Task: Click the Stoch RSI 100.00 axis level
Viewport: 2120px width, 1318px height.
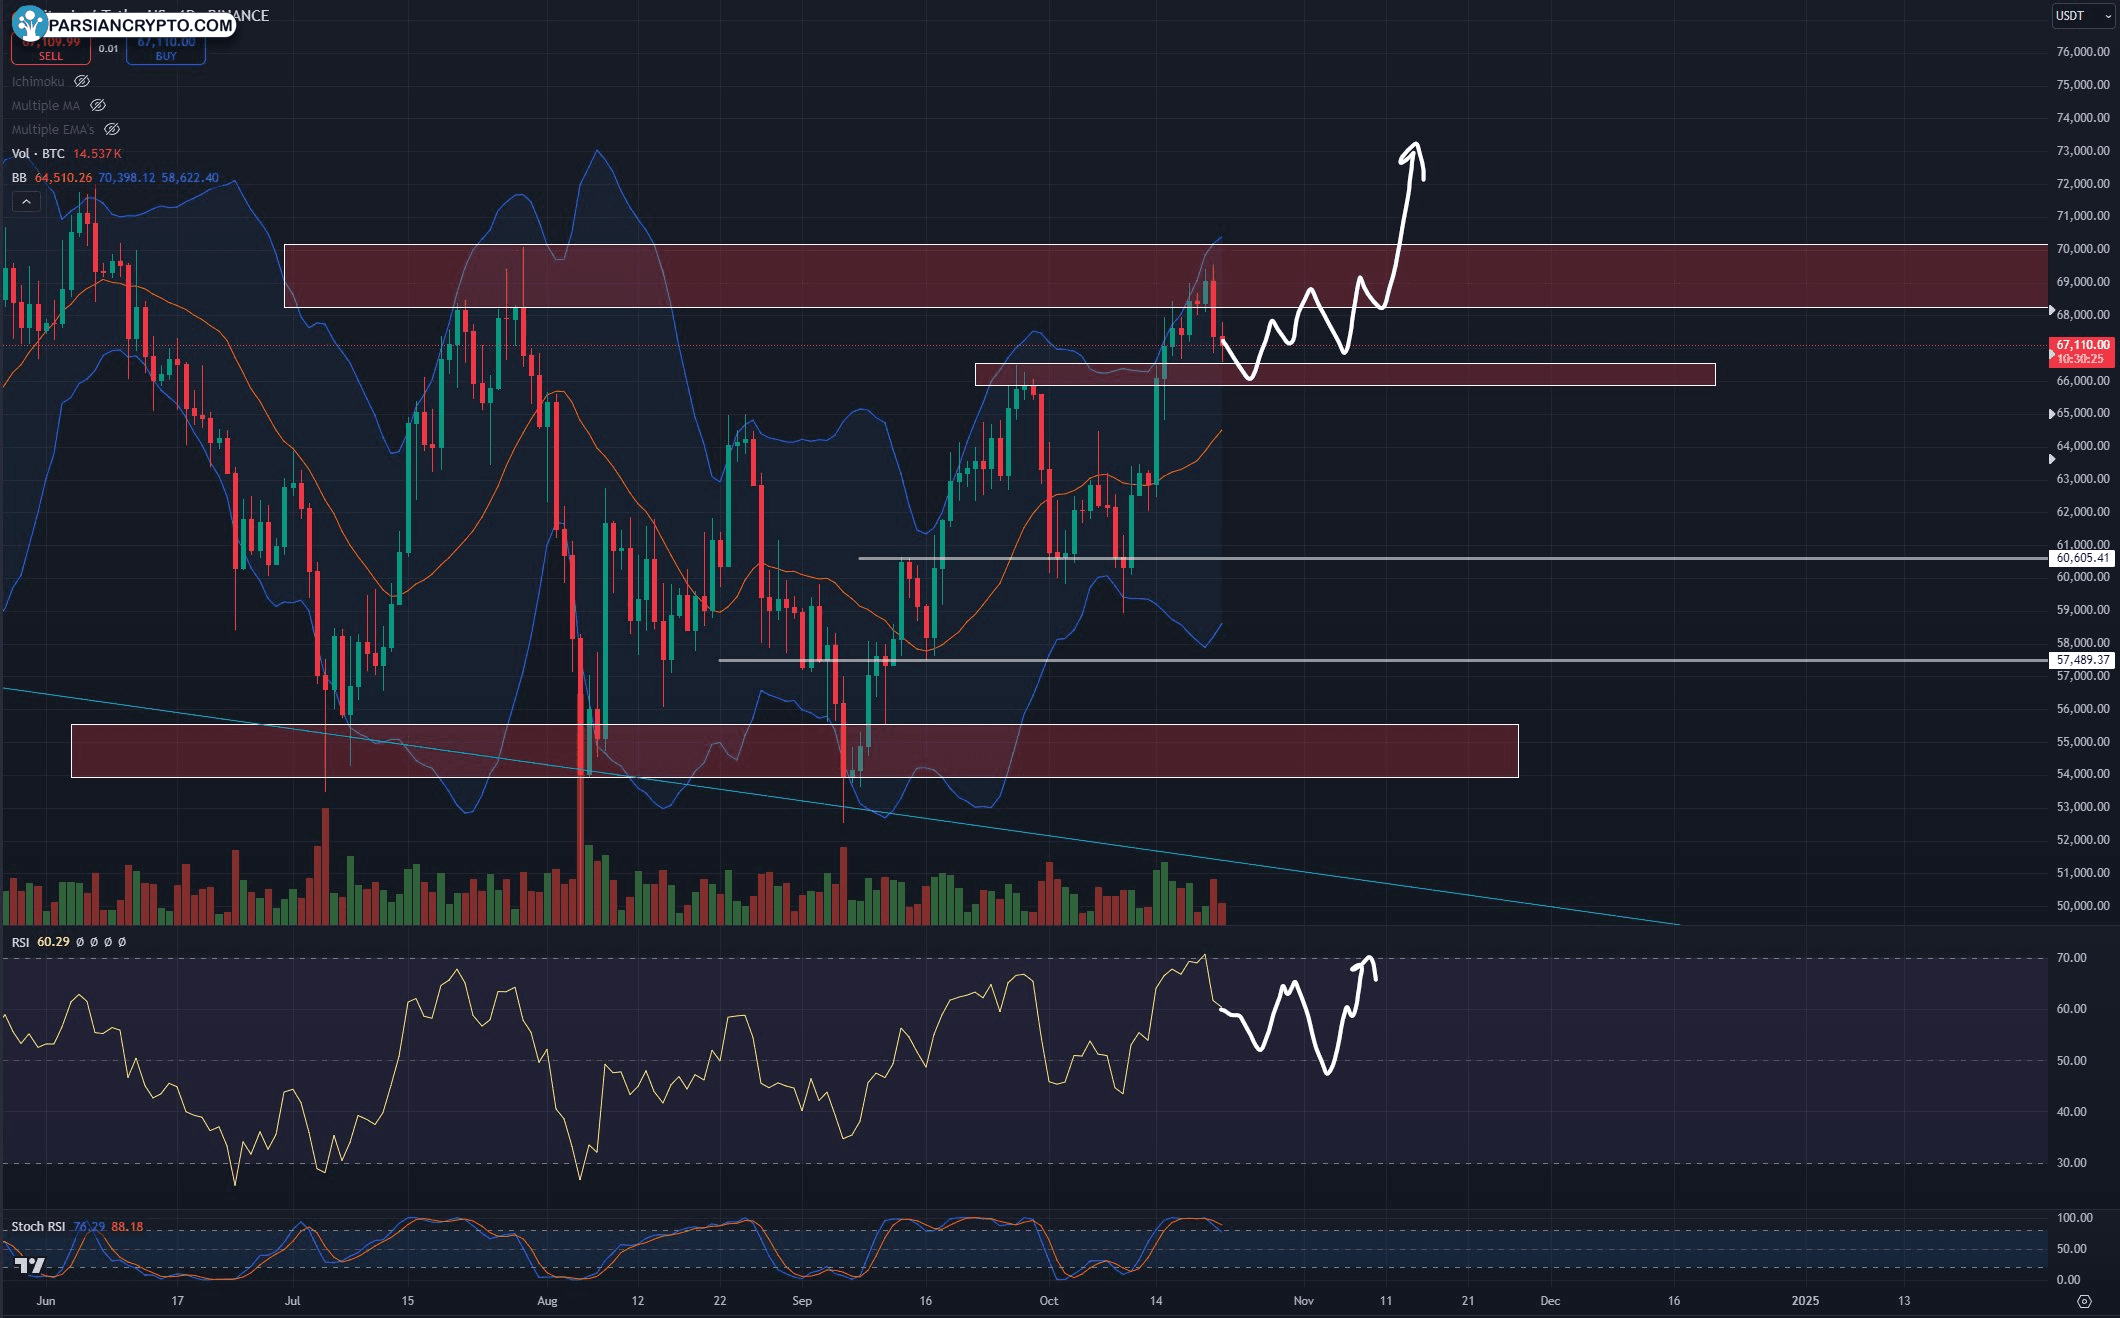Action: click(x=2074, y=1218)
